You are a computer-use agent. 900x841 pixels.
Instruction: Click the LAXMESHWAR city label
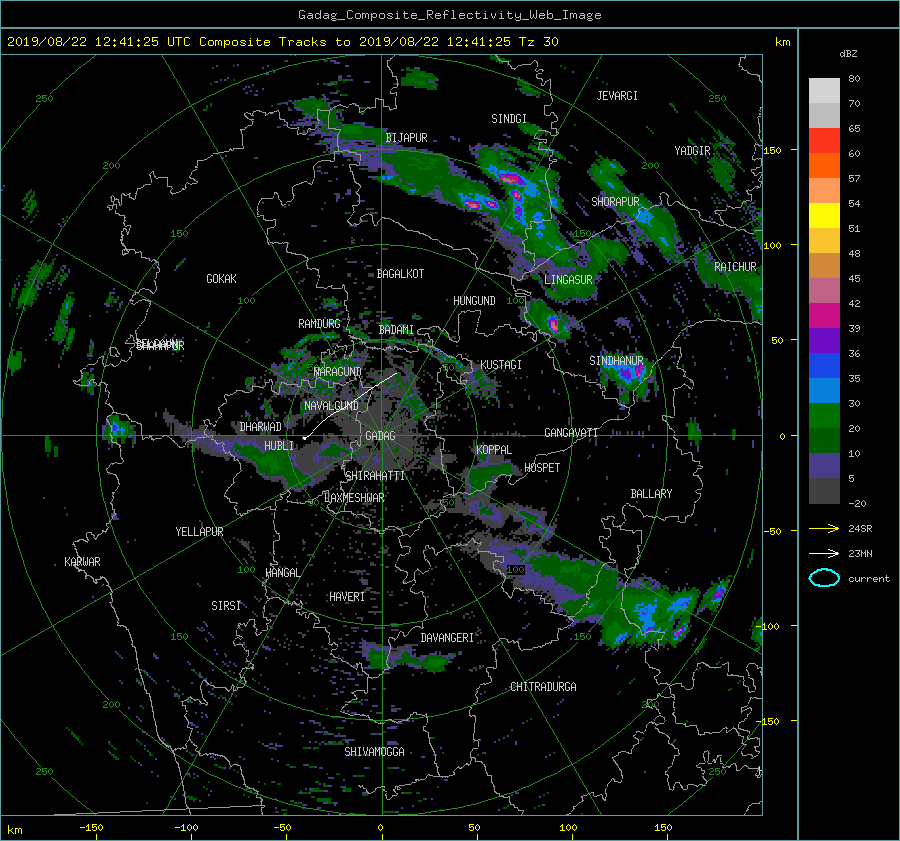pyautogui.click(x=354, y=498)
